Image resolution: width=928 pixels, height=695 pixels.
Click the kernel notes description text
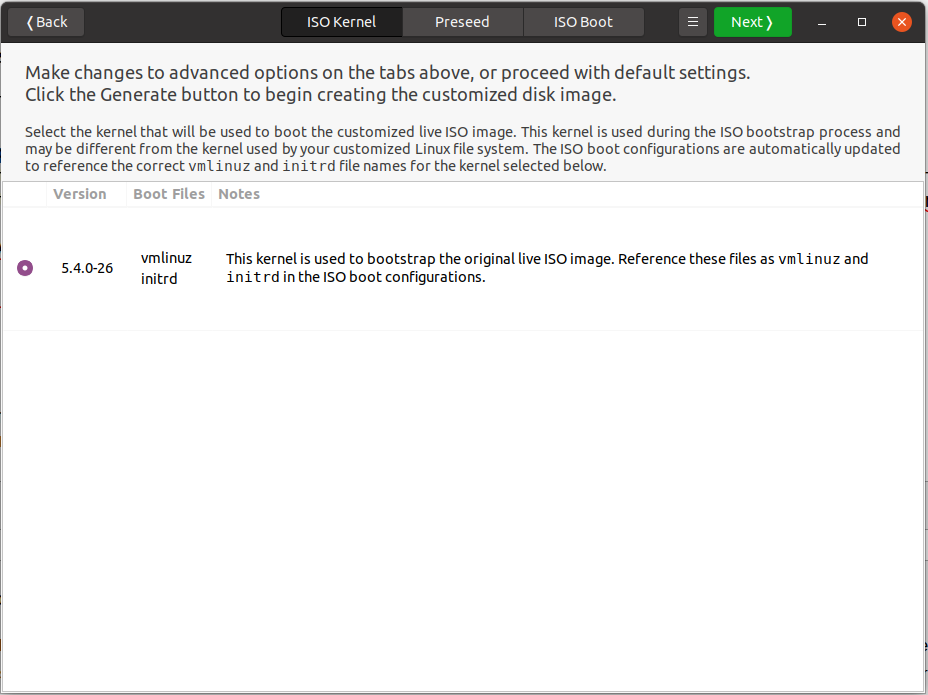point(547,268)
